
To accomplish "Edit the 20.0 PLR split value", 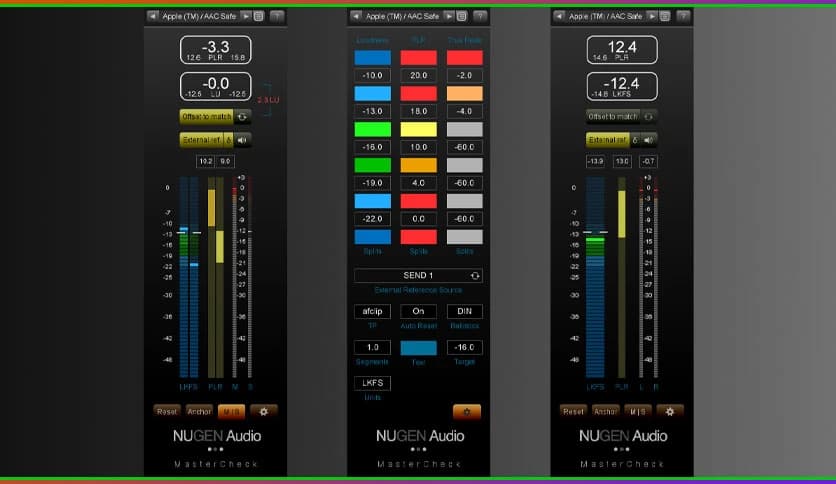I will (419, 76).
